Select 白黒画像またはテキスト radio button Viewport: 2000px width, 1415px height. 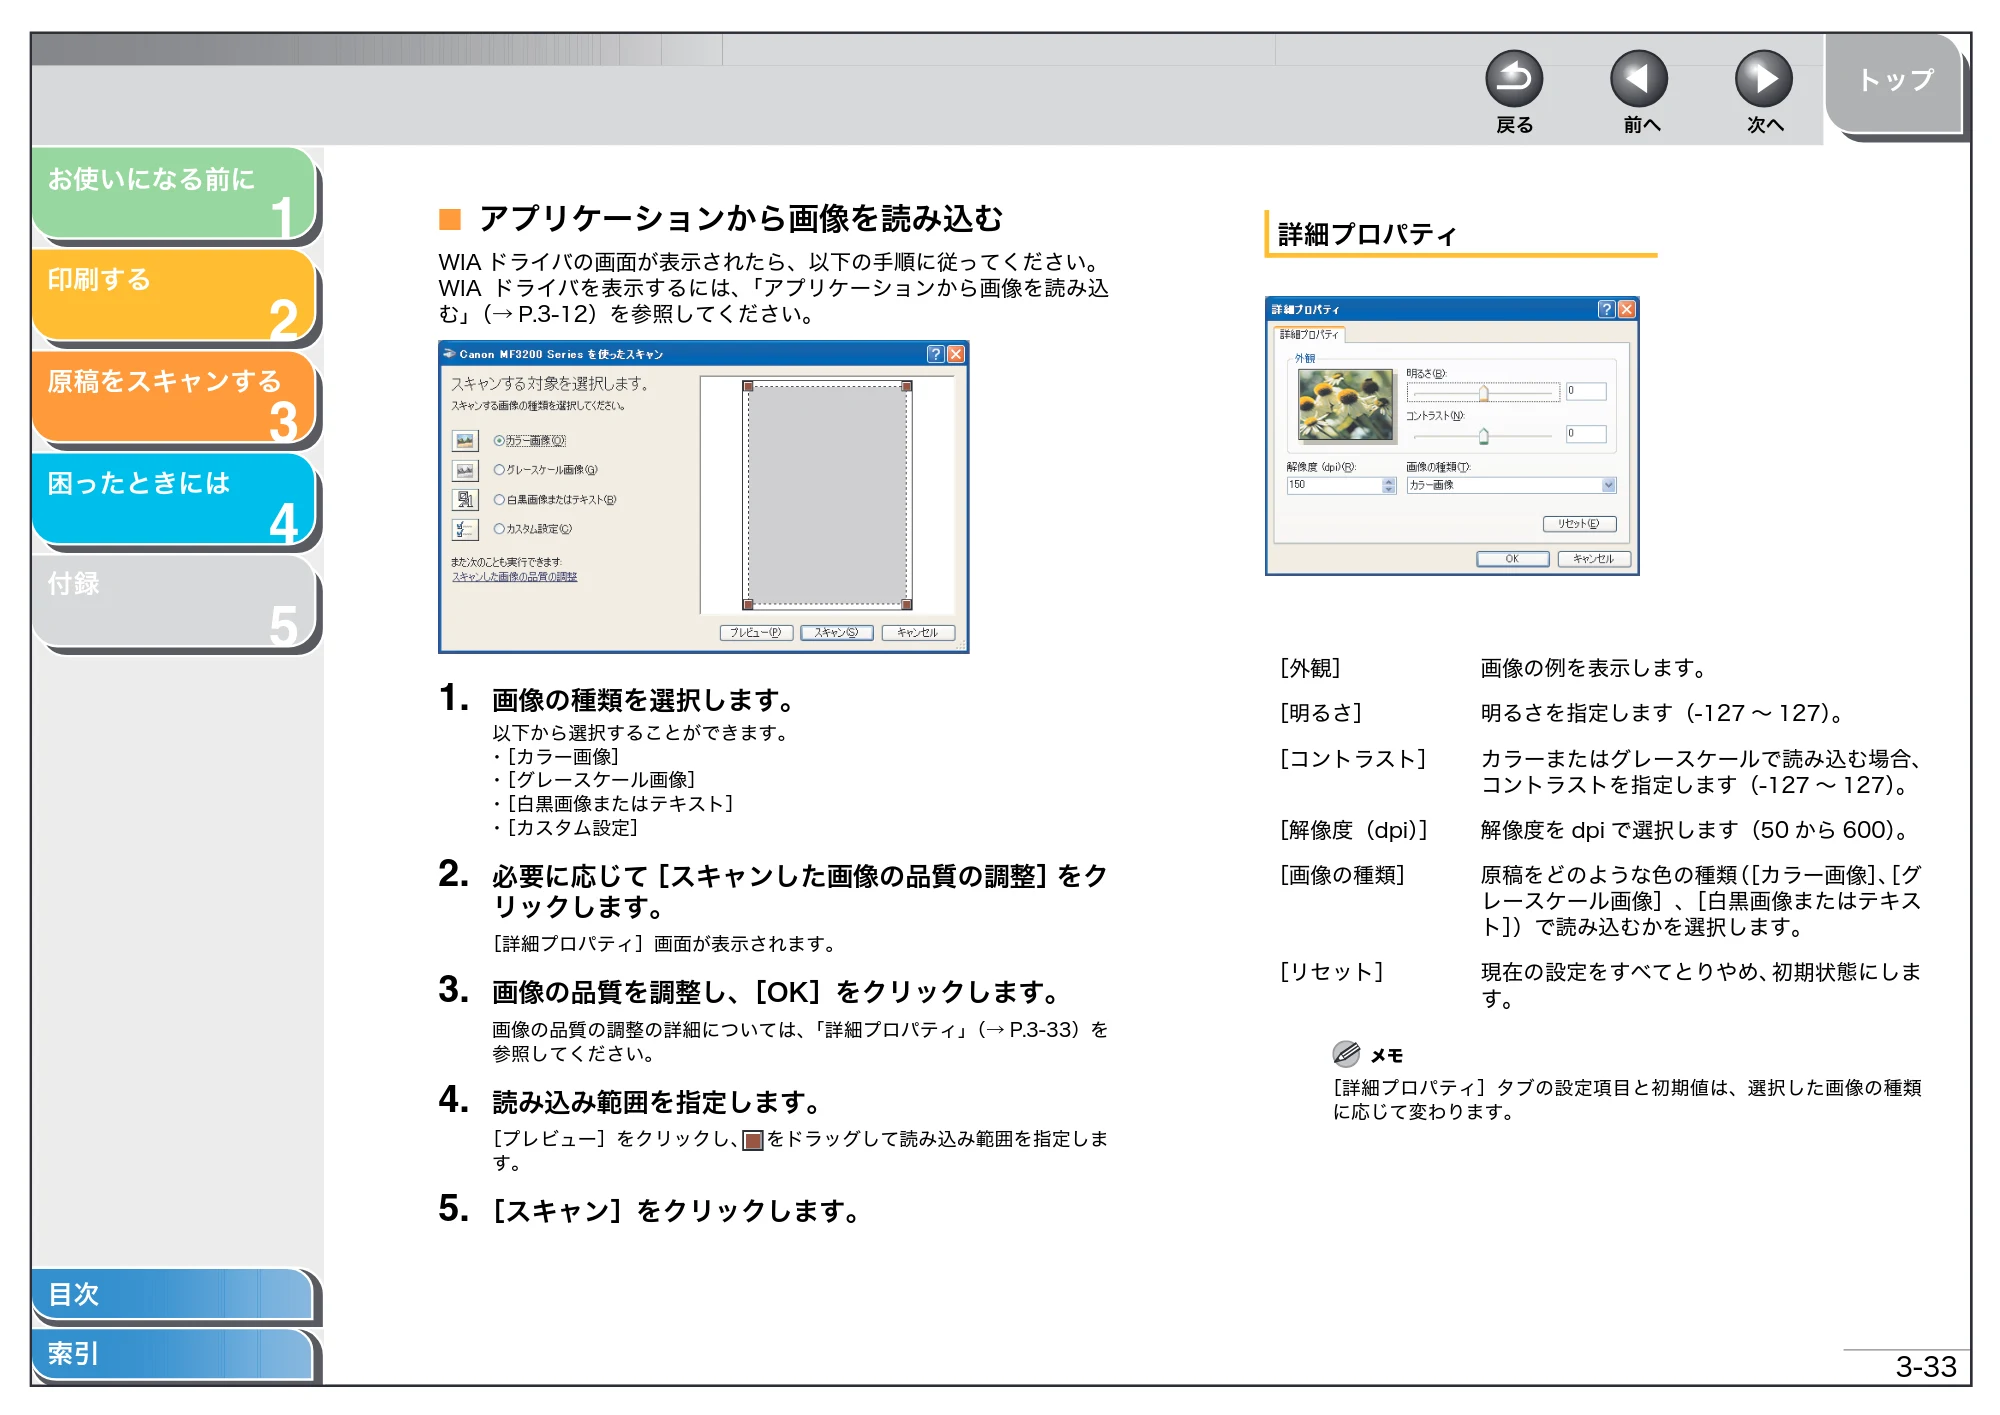(x=499, y=500)
